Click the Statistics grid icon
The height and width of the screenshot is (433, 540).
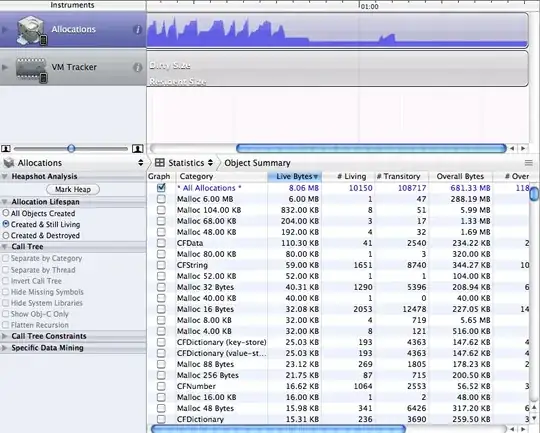point(159,163)
